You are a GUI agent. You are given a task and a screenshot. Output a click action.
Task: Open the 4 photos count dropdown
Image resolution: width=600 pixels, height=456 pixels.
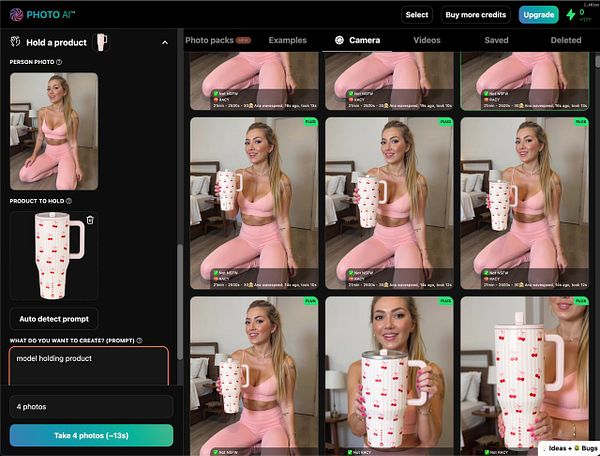pyautogui.click(x=91, y=406)
